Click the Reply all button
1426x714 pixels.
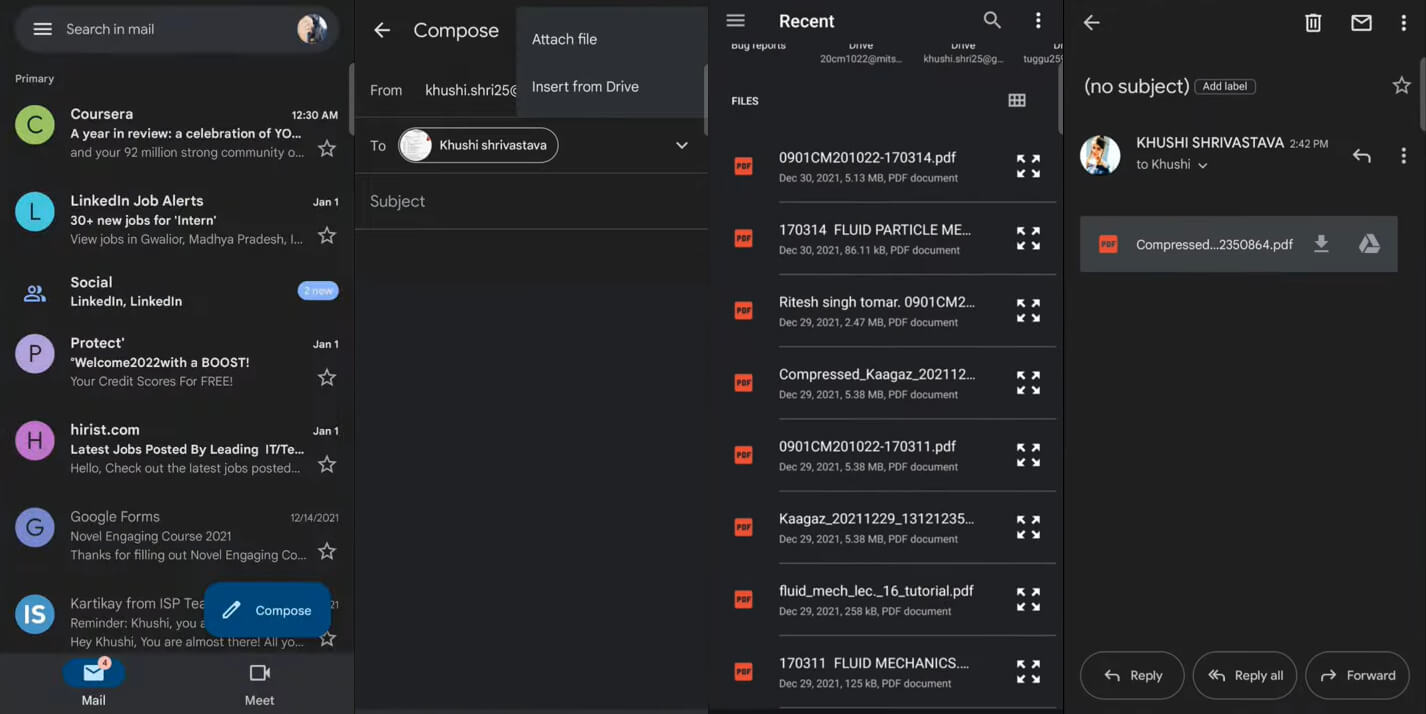1245,675
